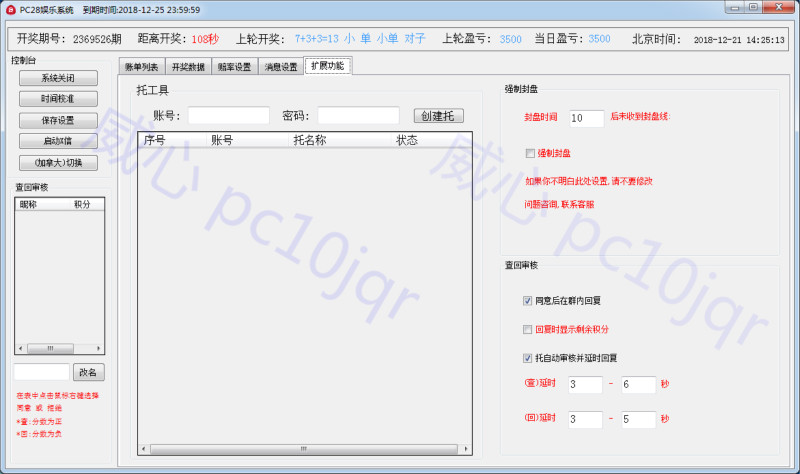Image resolution: width=800 pixels, height=474 pixels.
Task: Click the 创建托 button
Action: pyautogui.click(x=438, y=116)
